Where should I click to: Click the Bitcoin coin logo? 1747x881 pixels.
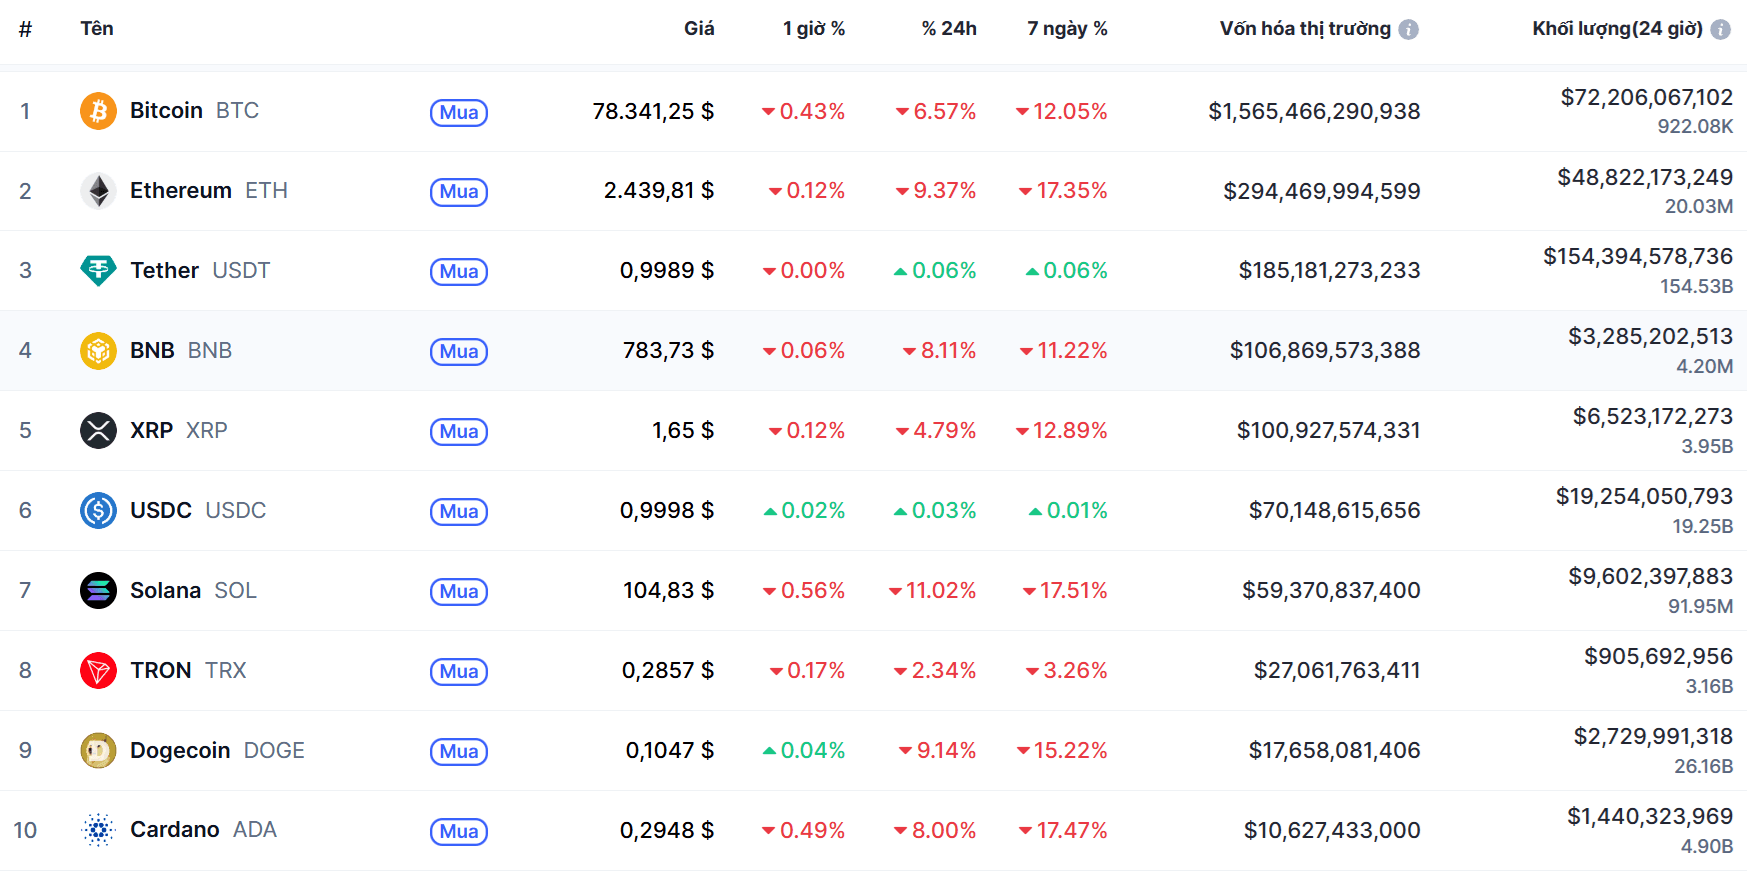[x=98, y=111]
